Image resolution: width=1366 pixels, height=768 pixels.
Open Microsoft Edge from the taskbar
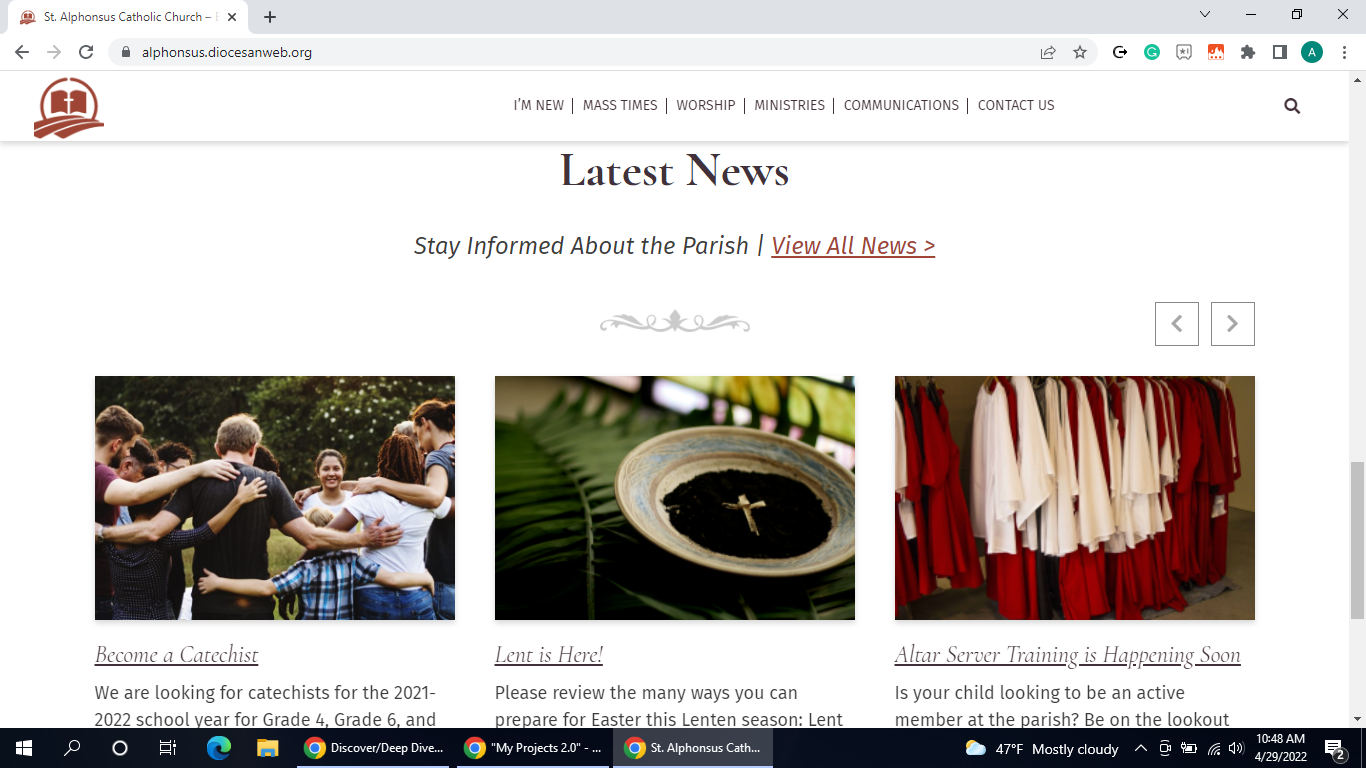pos(218,748)
